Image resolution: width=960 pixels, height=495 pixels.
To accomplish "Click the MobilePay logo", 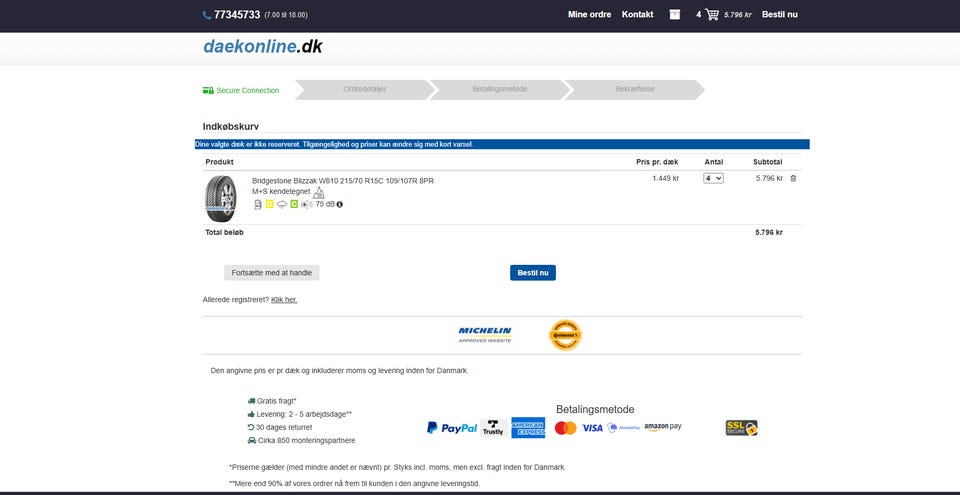I will coord(623,428).
